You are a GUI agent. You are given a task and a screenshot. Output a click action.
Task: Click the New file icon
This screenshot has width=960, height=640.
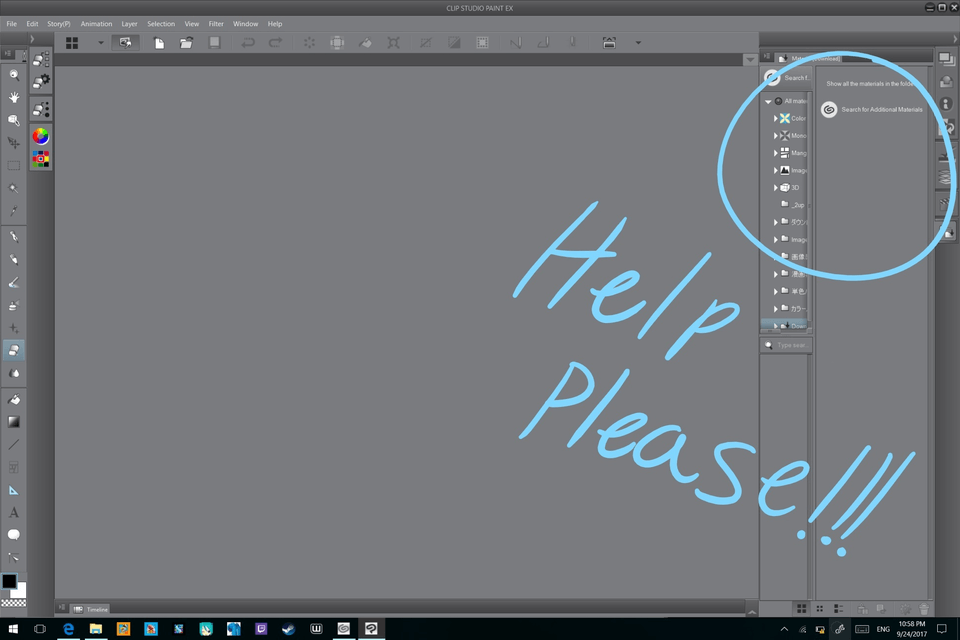(159, 43)
